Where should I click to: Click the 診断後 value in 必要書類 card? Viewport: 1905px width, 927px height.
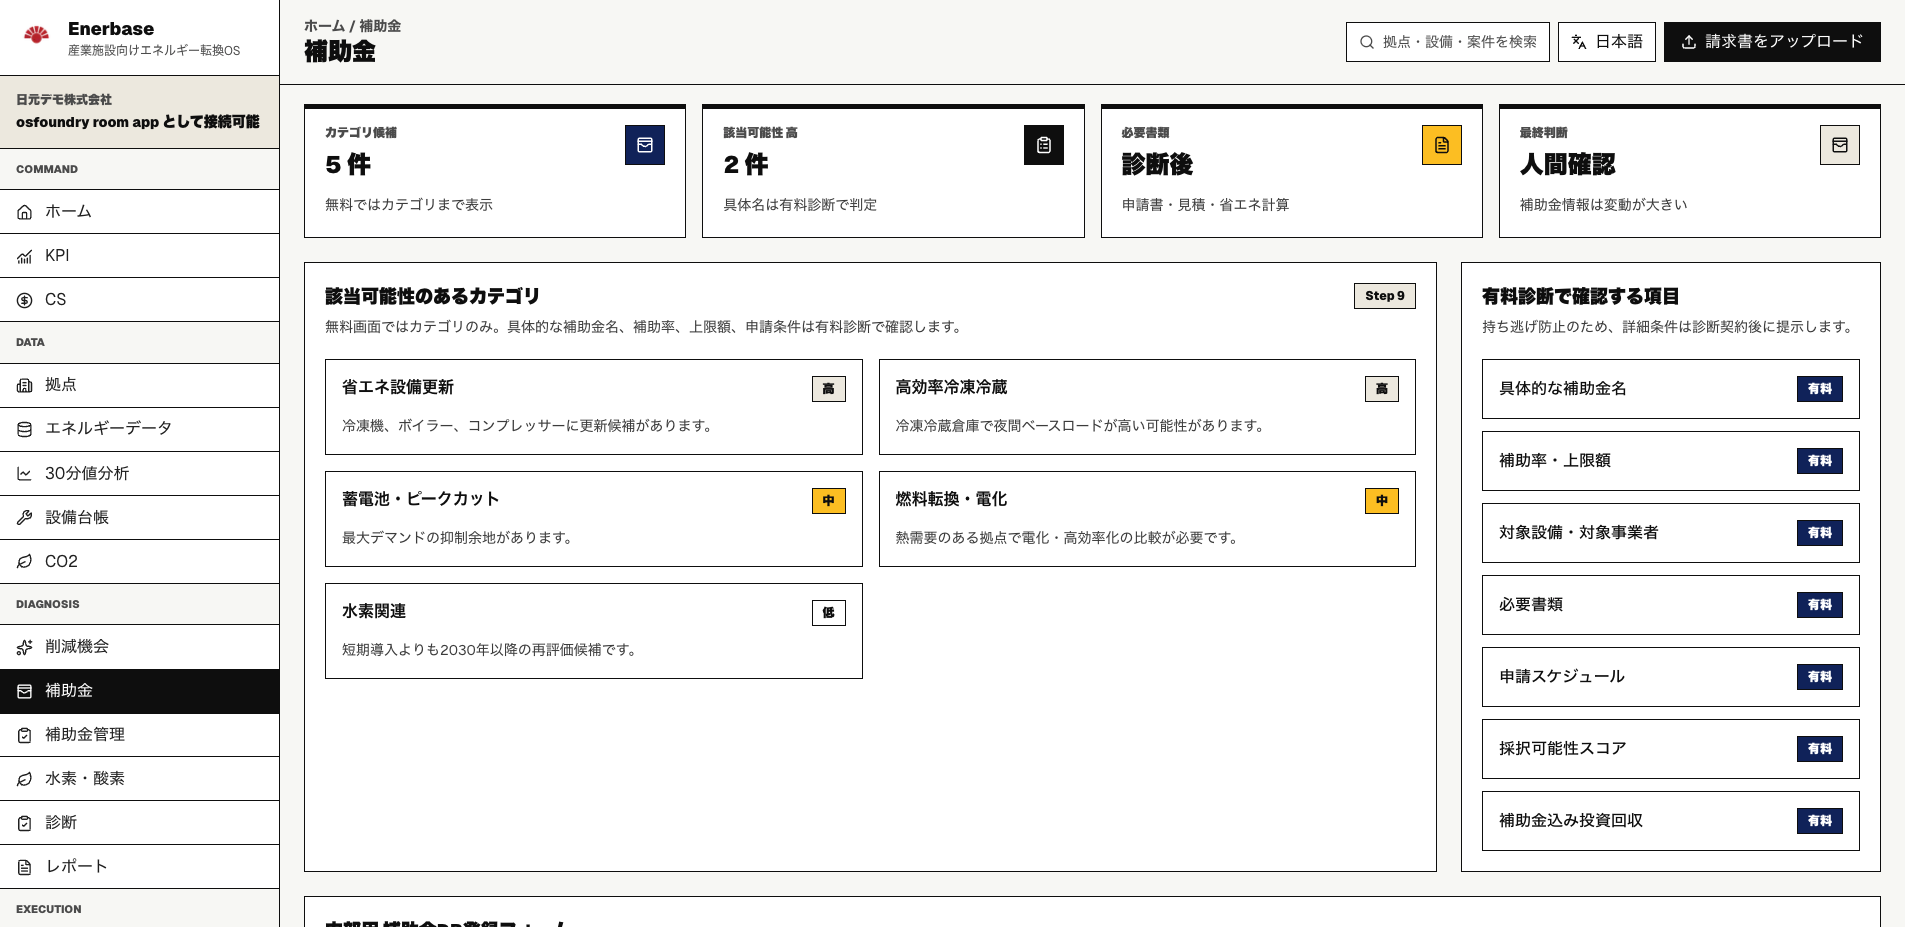click(x=1157, y=165)
